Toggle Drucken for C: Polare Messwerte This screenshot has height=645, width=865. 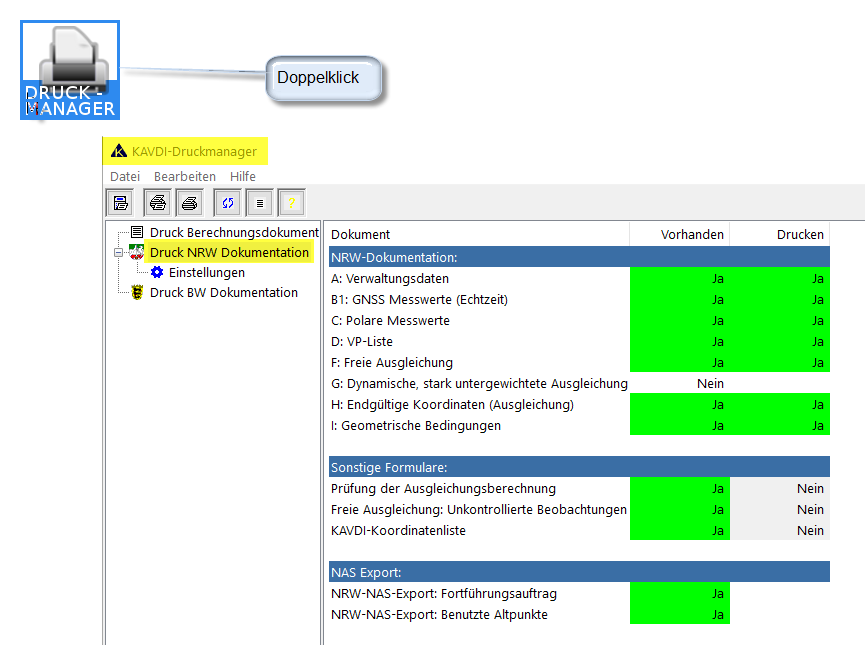click(780, 321)
